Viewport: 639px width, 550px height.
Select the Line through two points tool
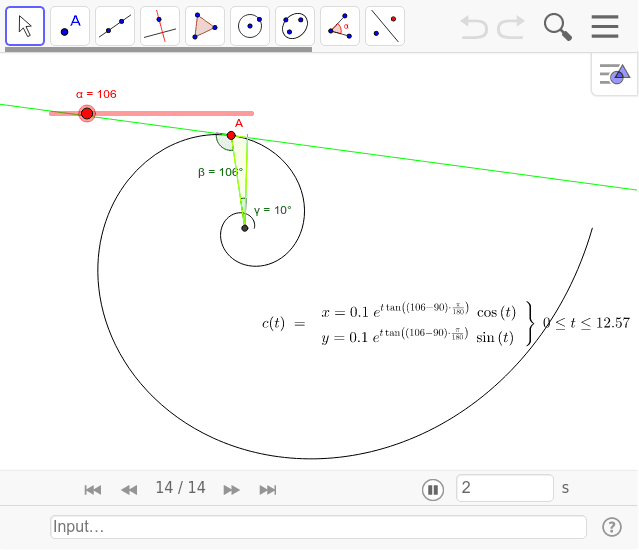click(x=115, y=26)
